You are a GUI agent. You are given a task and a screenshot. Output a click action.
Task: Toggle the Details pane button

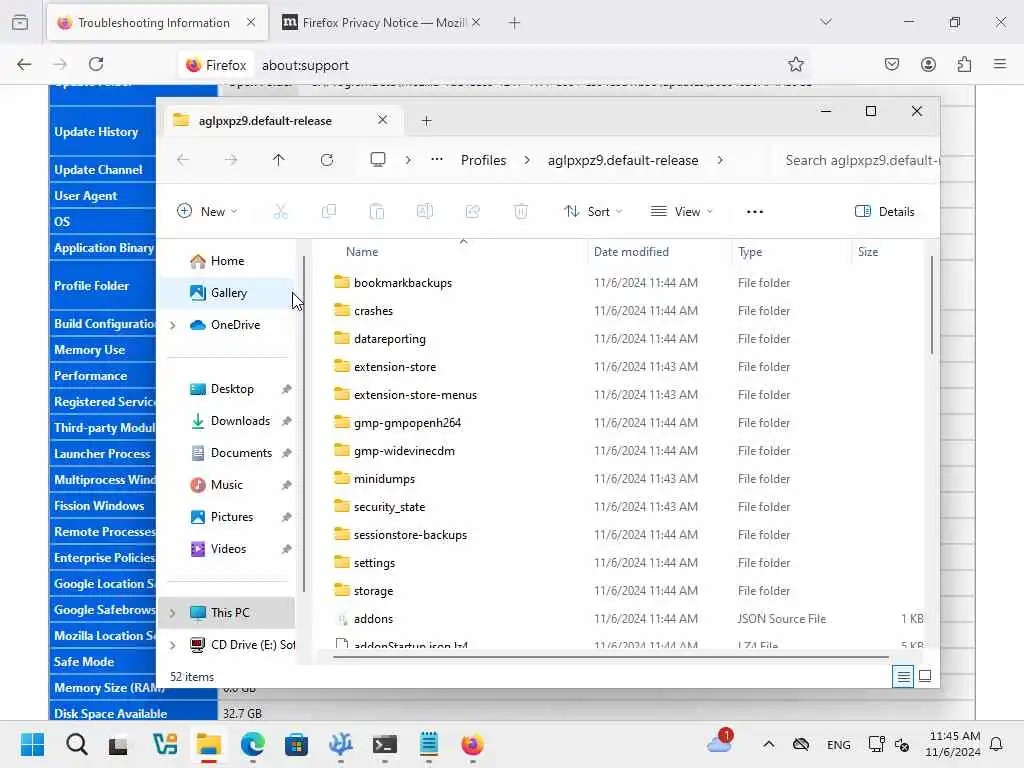pyautogui.click(x=884, y=212)
